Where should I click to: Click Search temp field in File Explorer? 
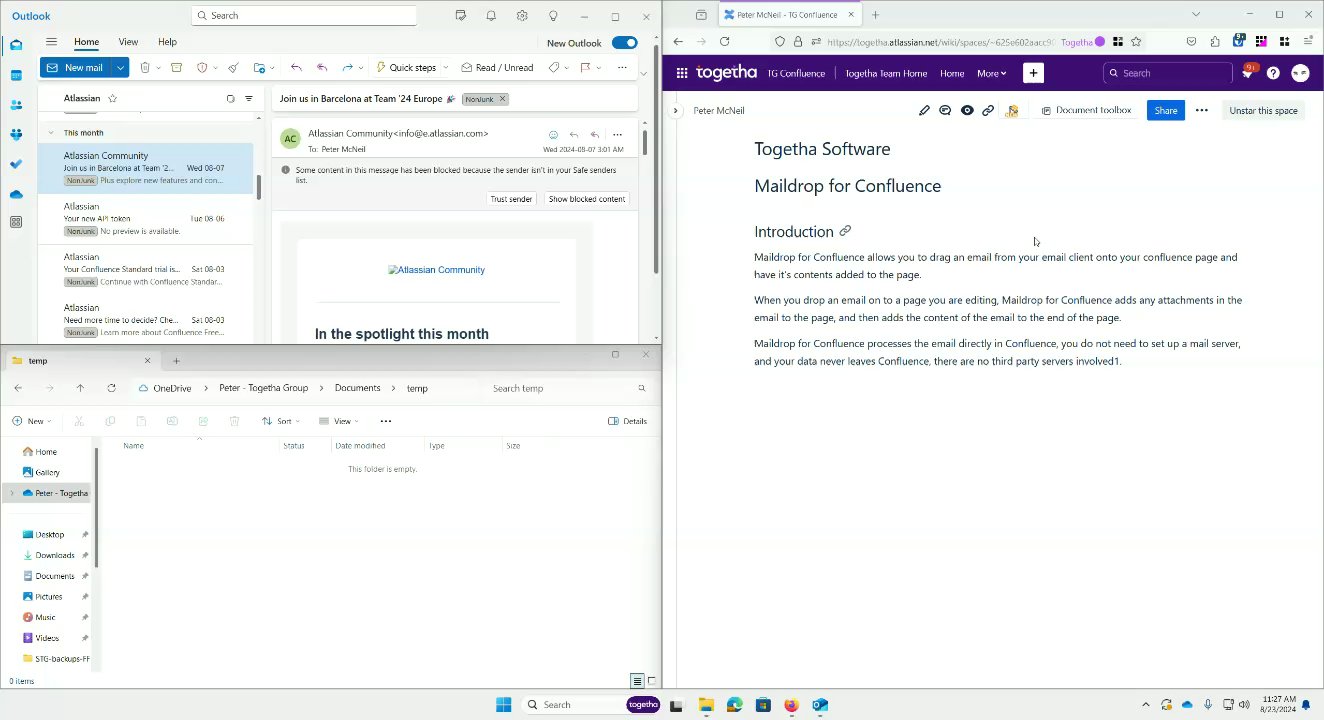pos(568,388)
